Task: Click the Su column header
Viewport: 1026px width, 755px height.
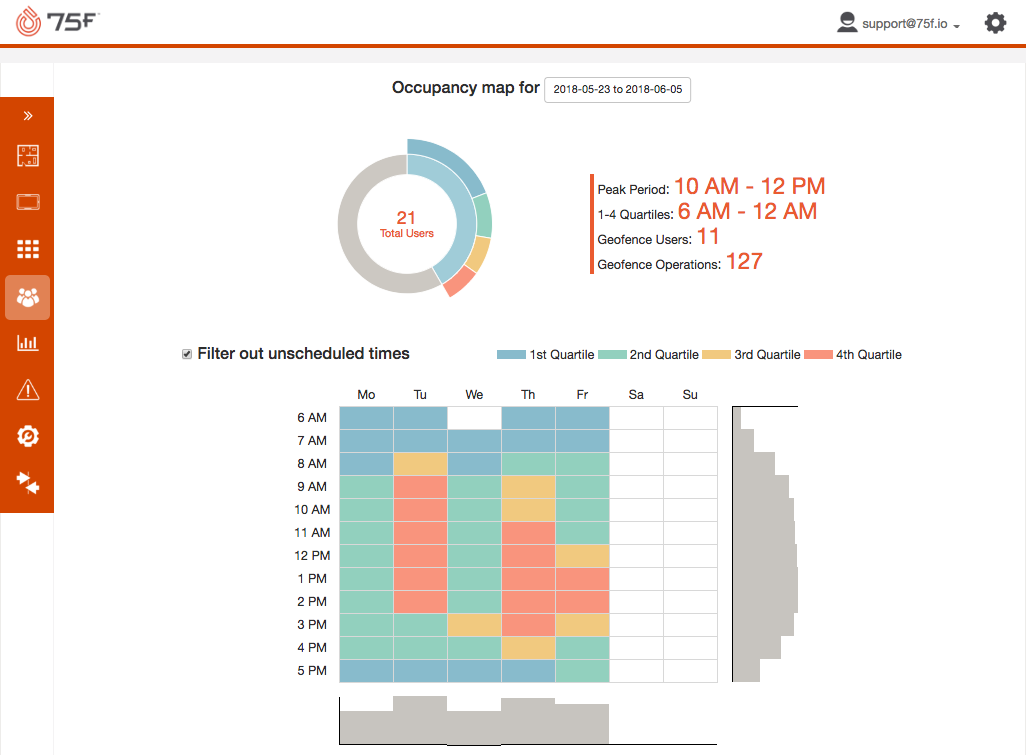Action: click(x=690, y=395)
